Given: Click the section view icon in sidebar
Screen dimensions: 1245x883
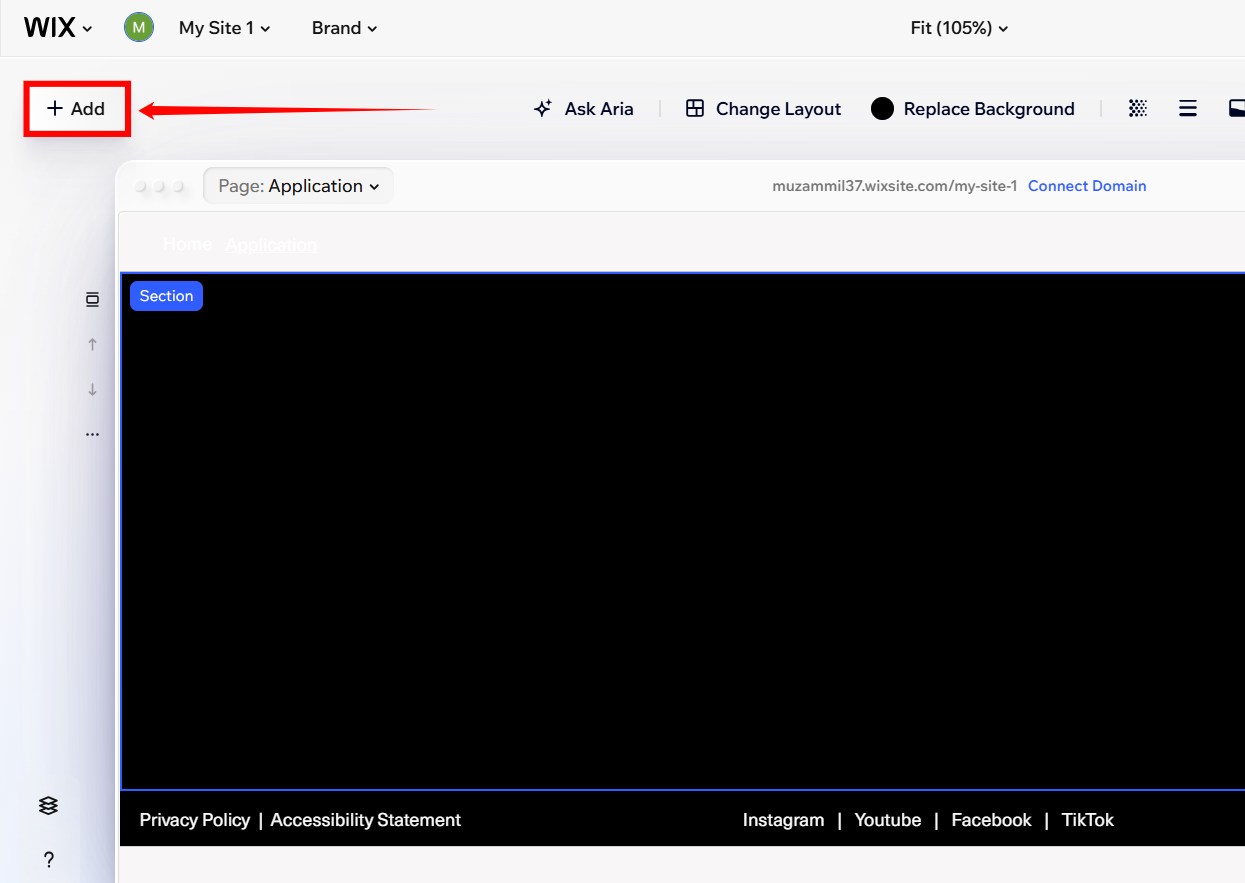Looking at the screenshot, I should tap(92, 299).
